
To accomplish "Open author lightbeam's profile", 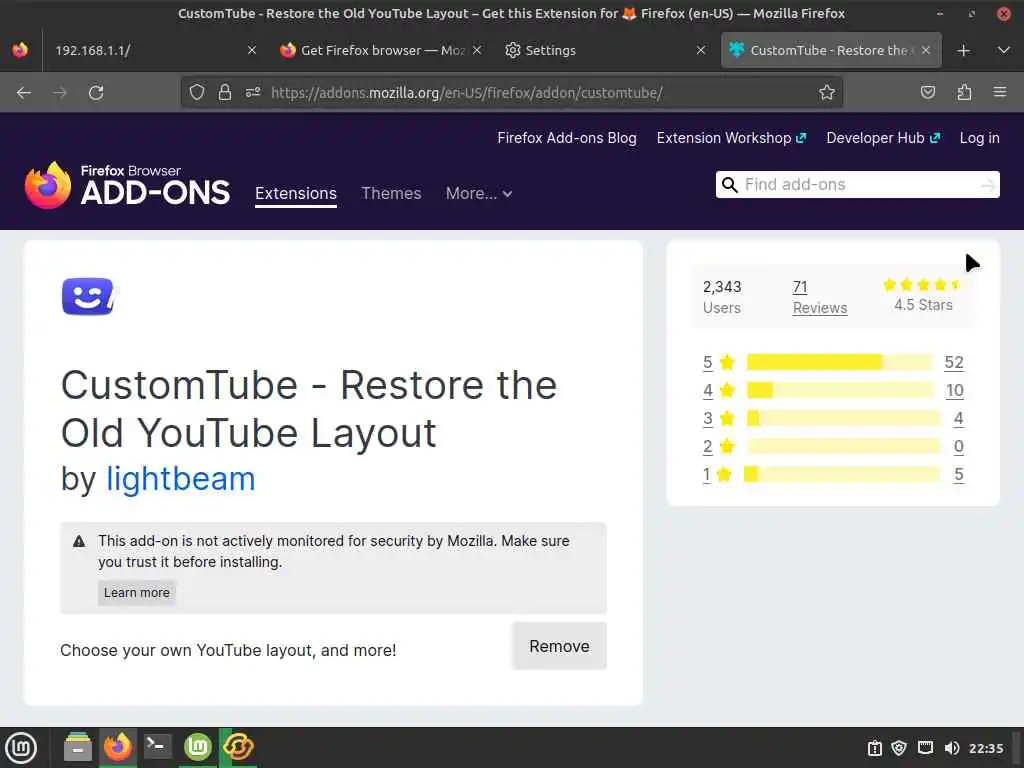I will (180, 478).
